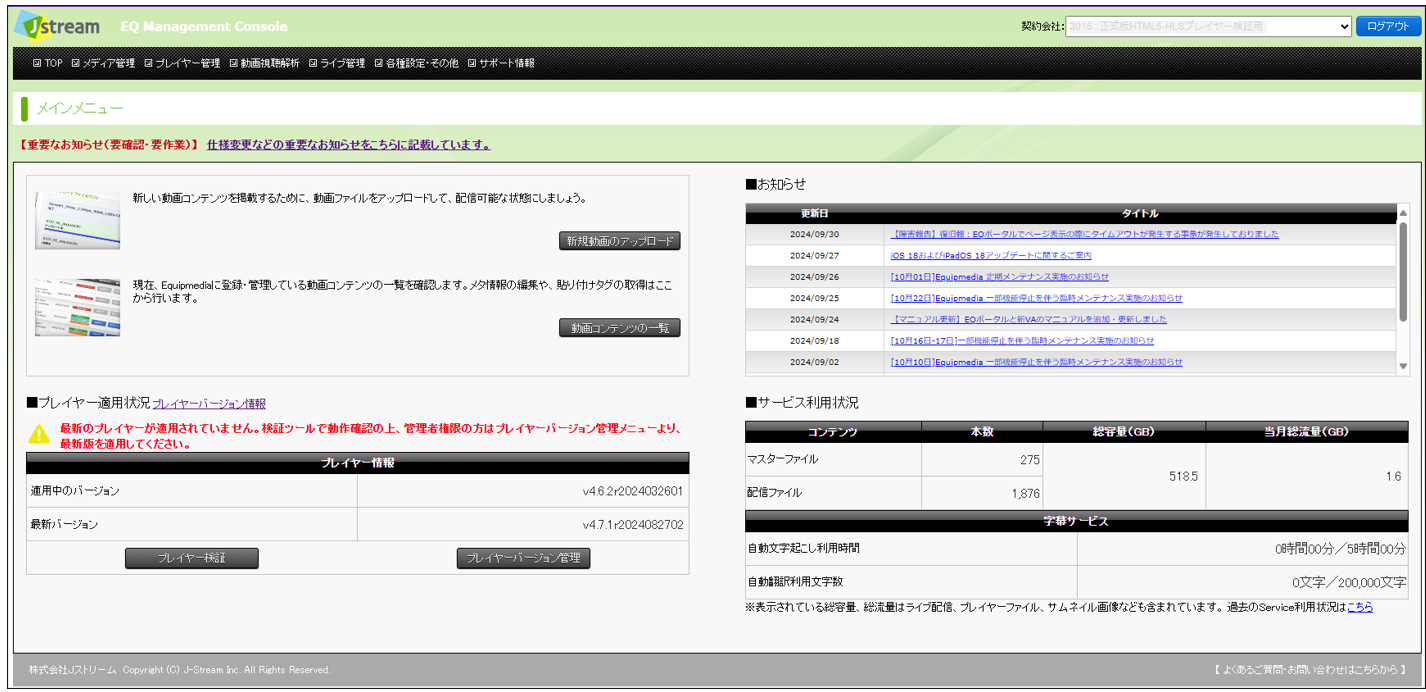
Task: Click the 総容量(GB) column header
Action: [x=1123, y=432]
